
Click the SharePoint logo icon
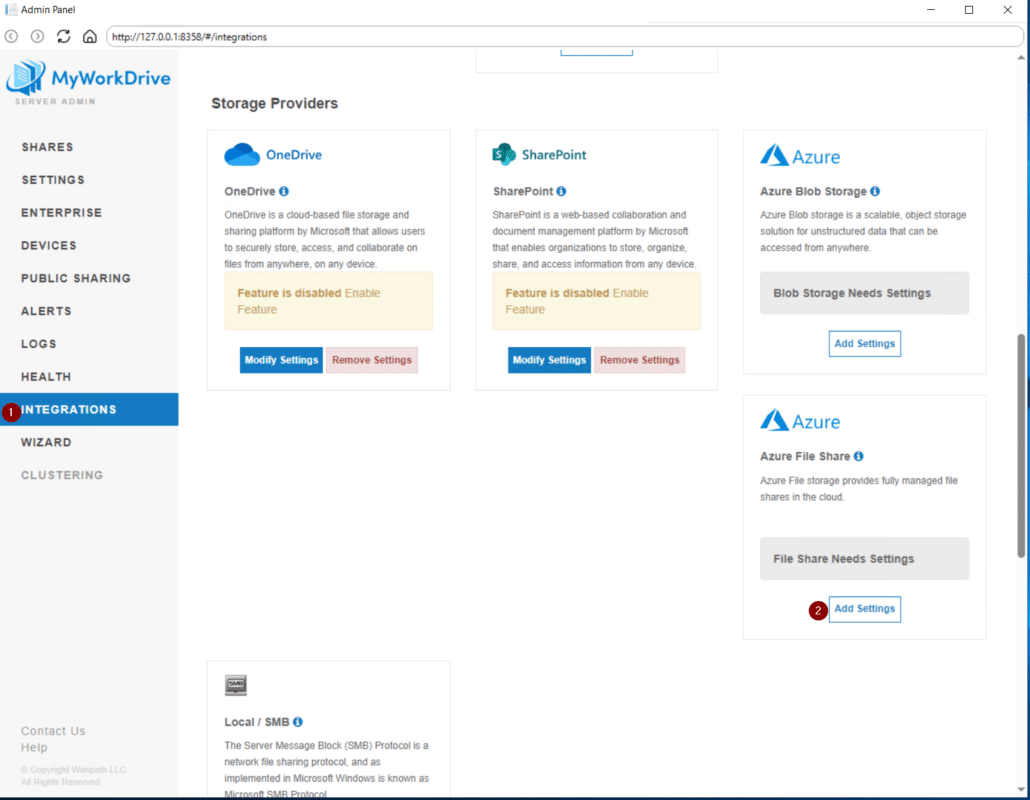pos(504,154)
